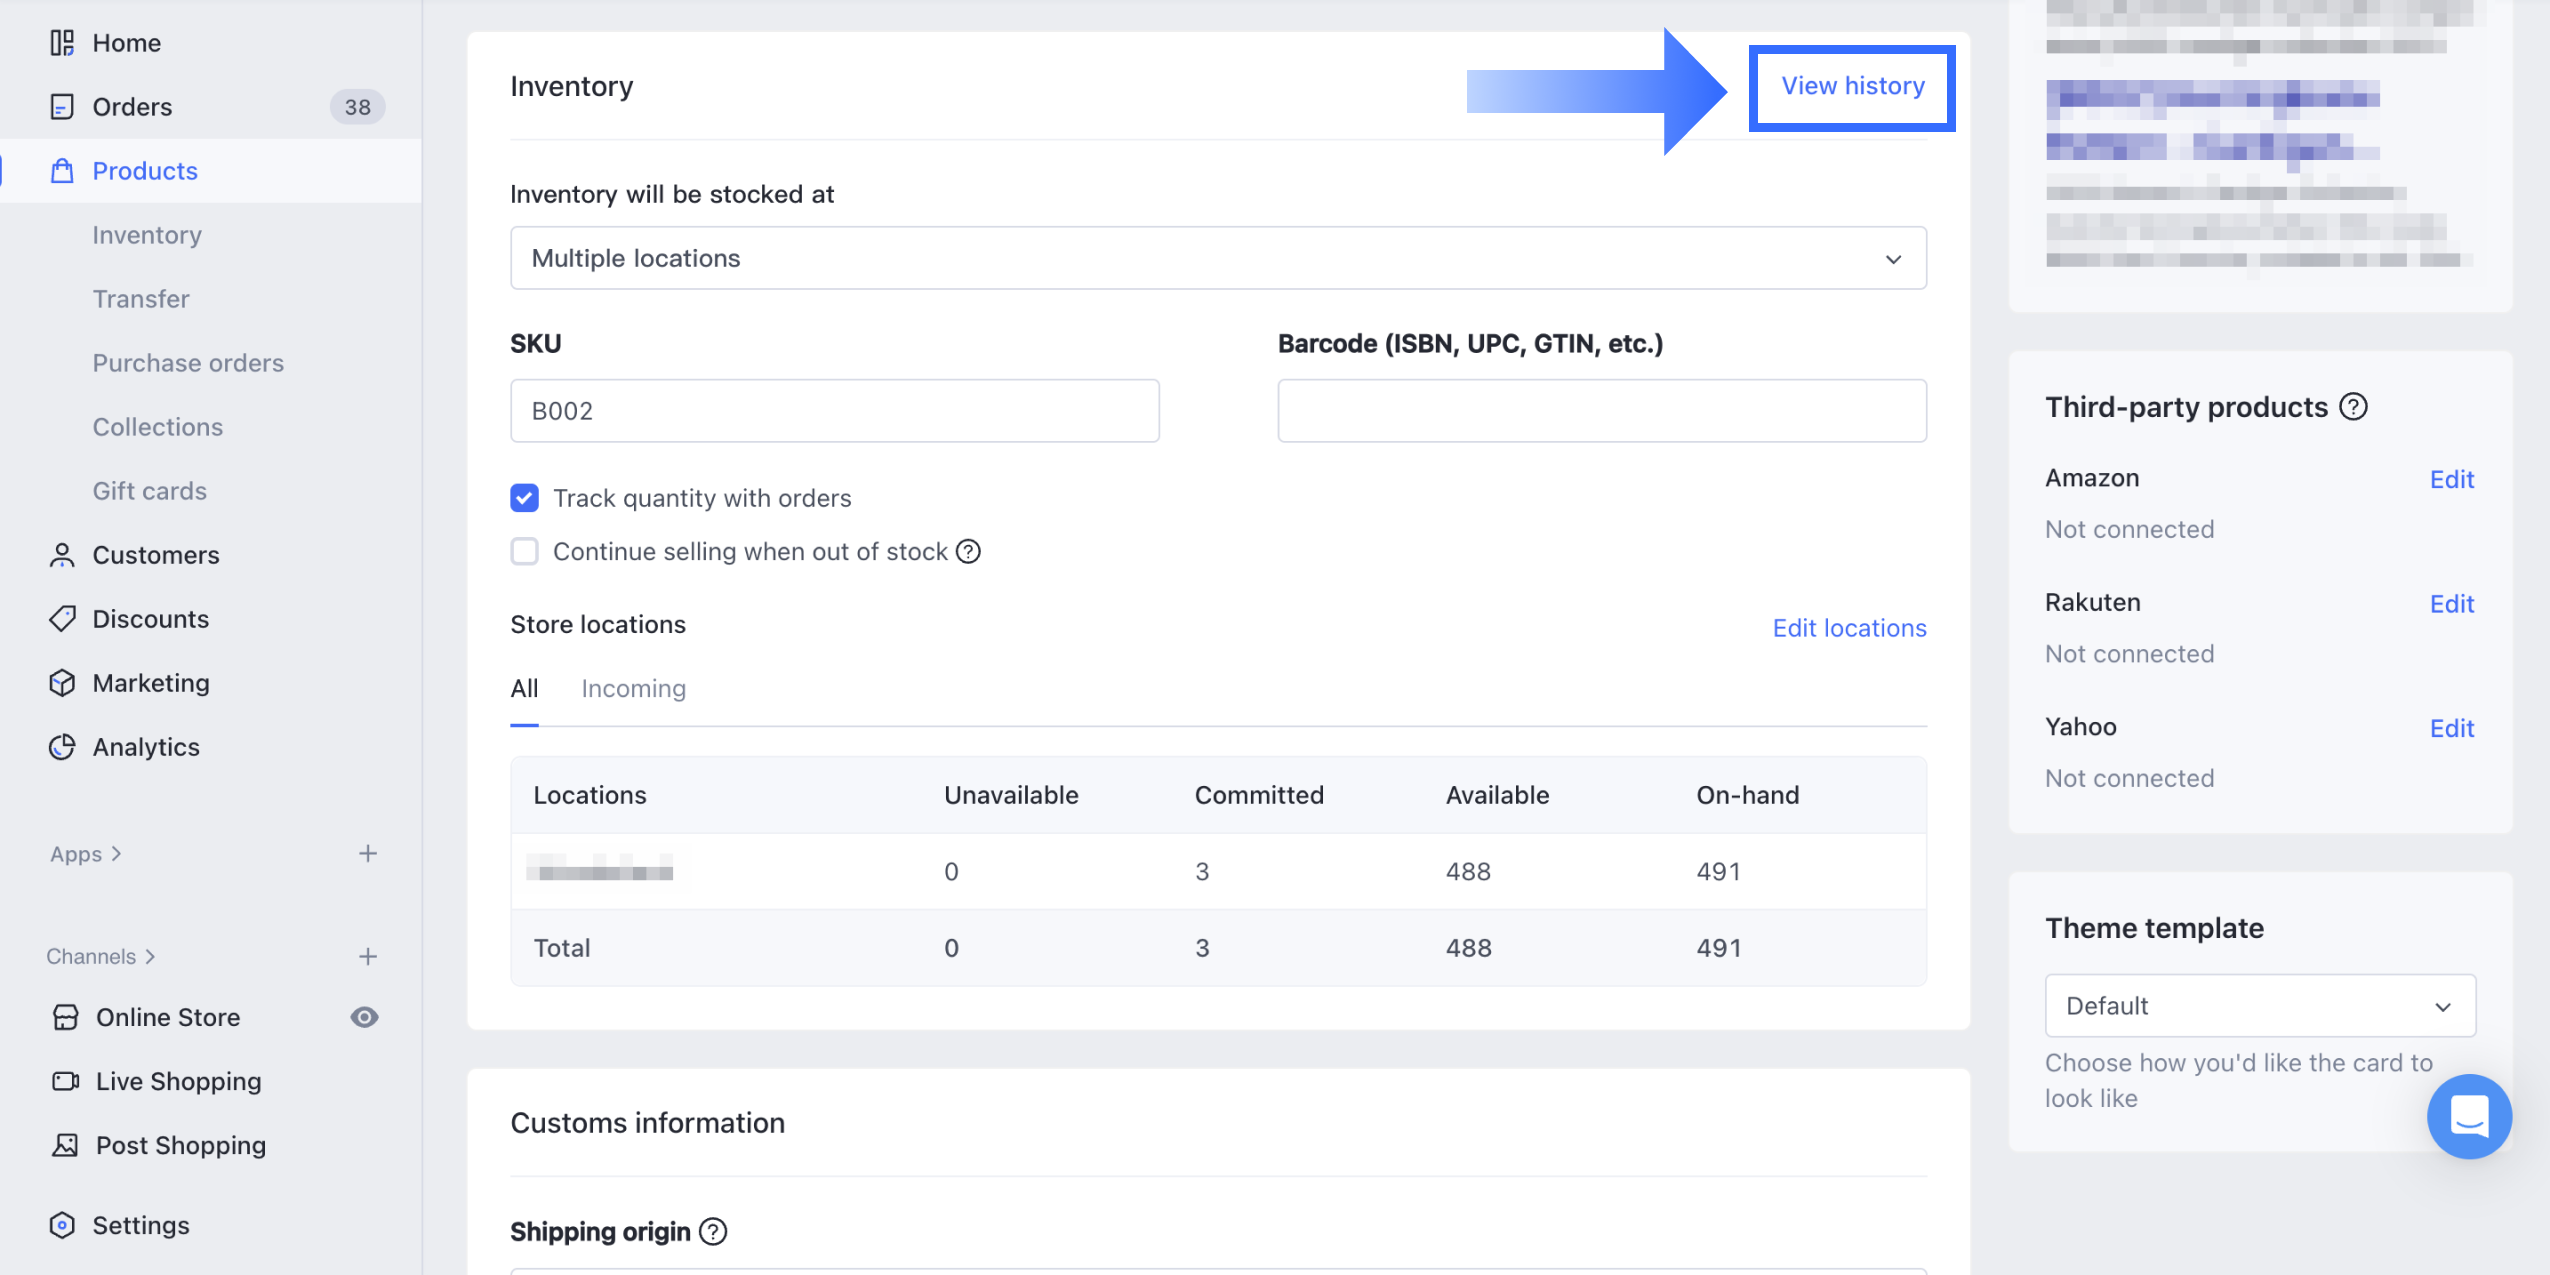Image resolution: width=2550 pixels, height=1275 pixels.
Task: Open Purchase orders submenu item
Action: click(x=188, y=363)
